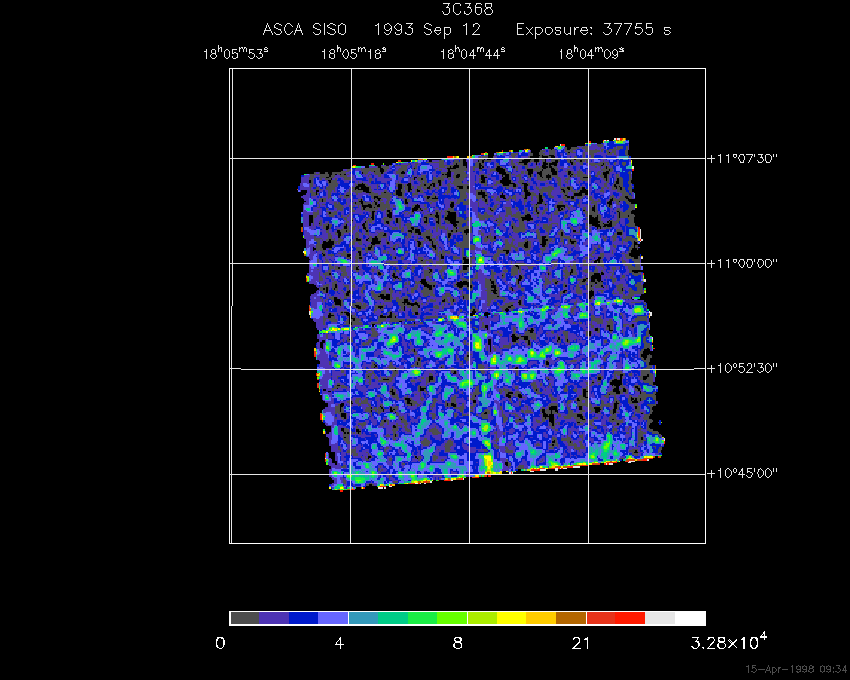Image resolution: width=850 pixels, height=680 pixels.
Task: Click the 18h04m44s right ascension label
Action: point(473,53)
